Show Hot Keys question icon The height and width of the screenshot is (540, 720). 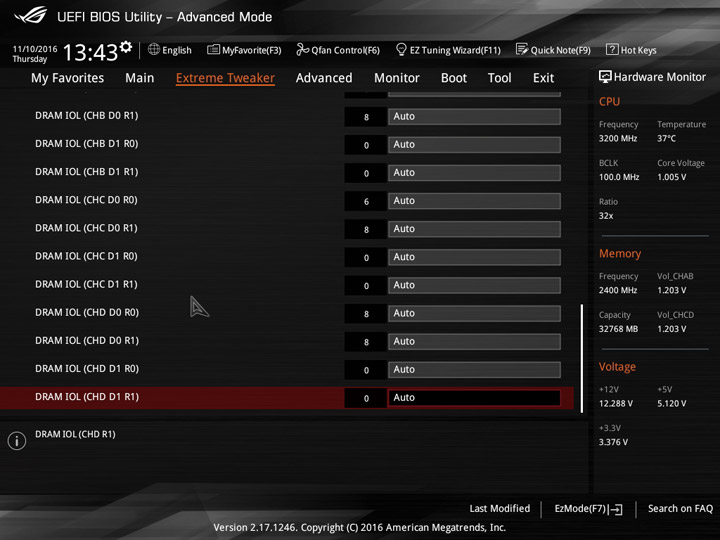tap(612, 49)
